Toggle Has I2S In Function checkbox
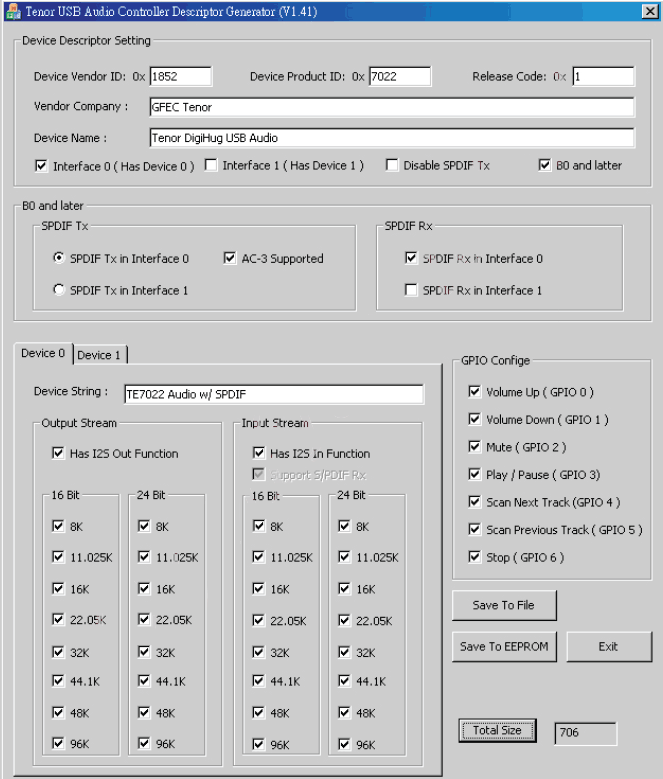 tap(259, 453)
